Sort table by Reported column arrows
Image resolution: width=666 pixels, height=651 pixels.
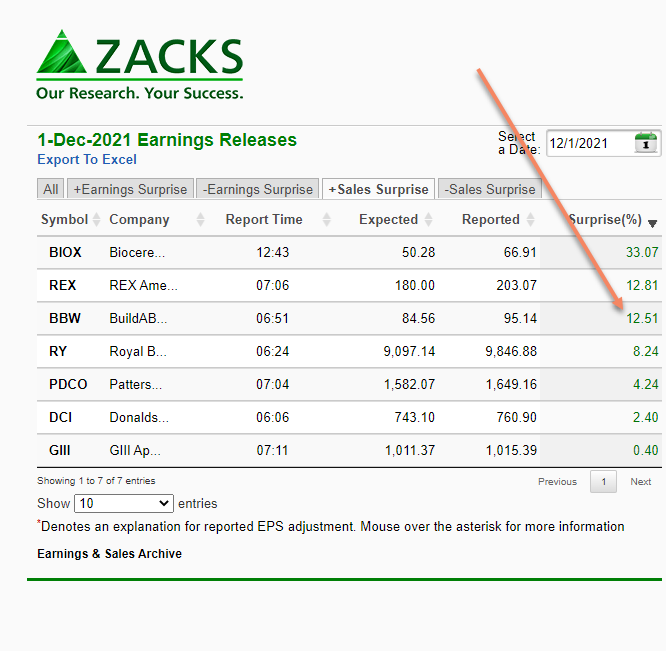531,220
